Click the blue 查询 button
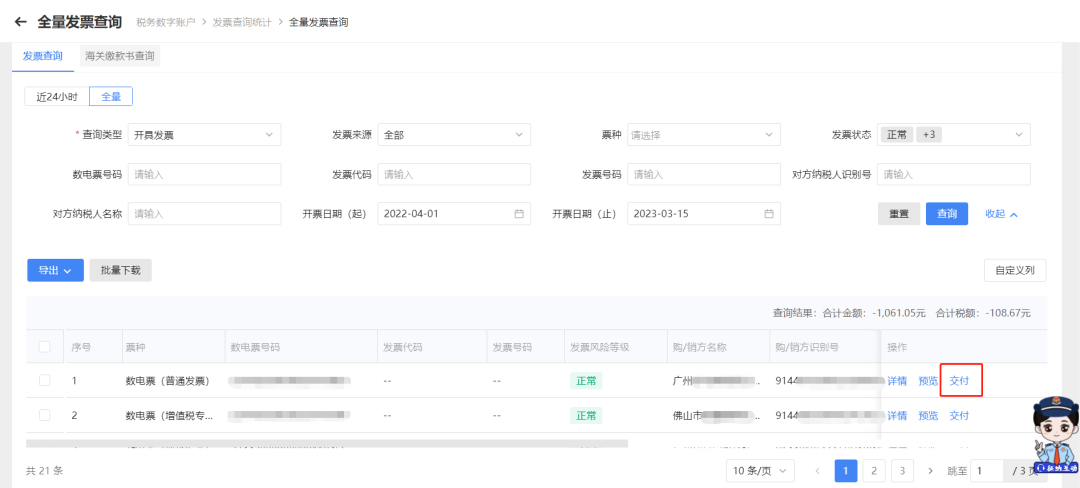Image resolution: width=1080 pixels, height=488 pixels. [947, 213]
